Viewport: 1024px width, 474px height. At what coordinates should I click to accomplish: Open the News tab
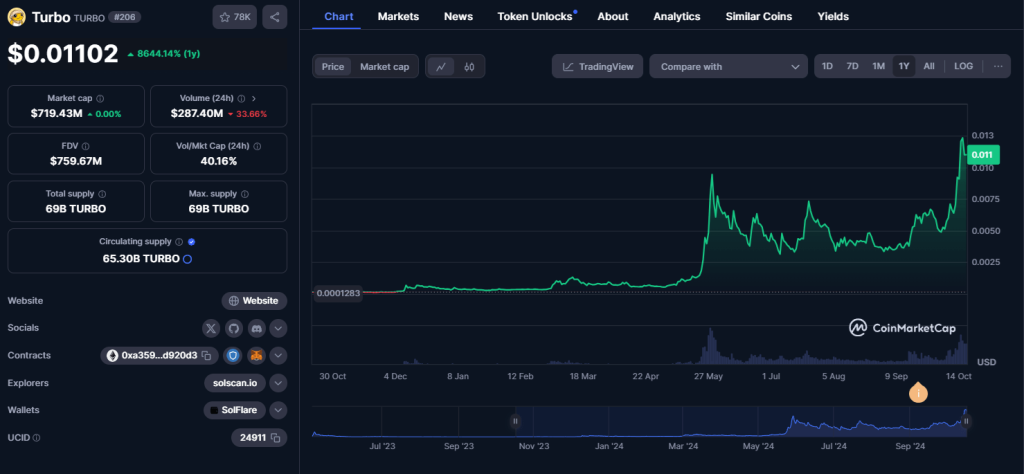coord(458,16)
